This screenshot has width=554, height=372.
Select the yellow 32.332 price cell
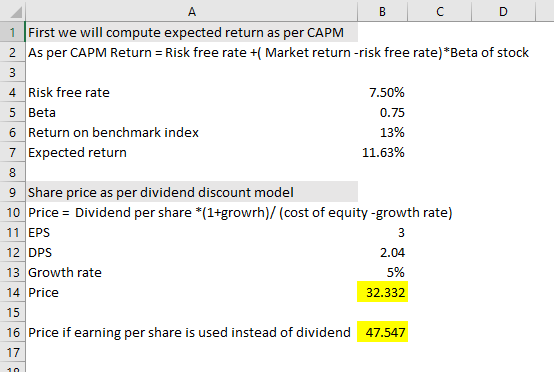coord(383,292)
